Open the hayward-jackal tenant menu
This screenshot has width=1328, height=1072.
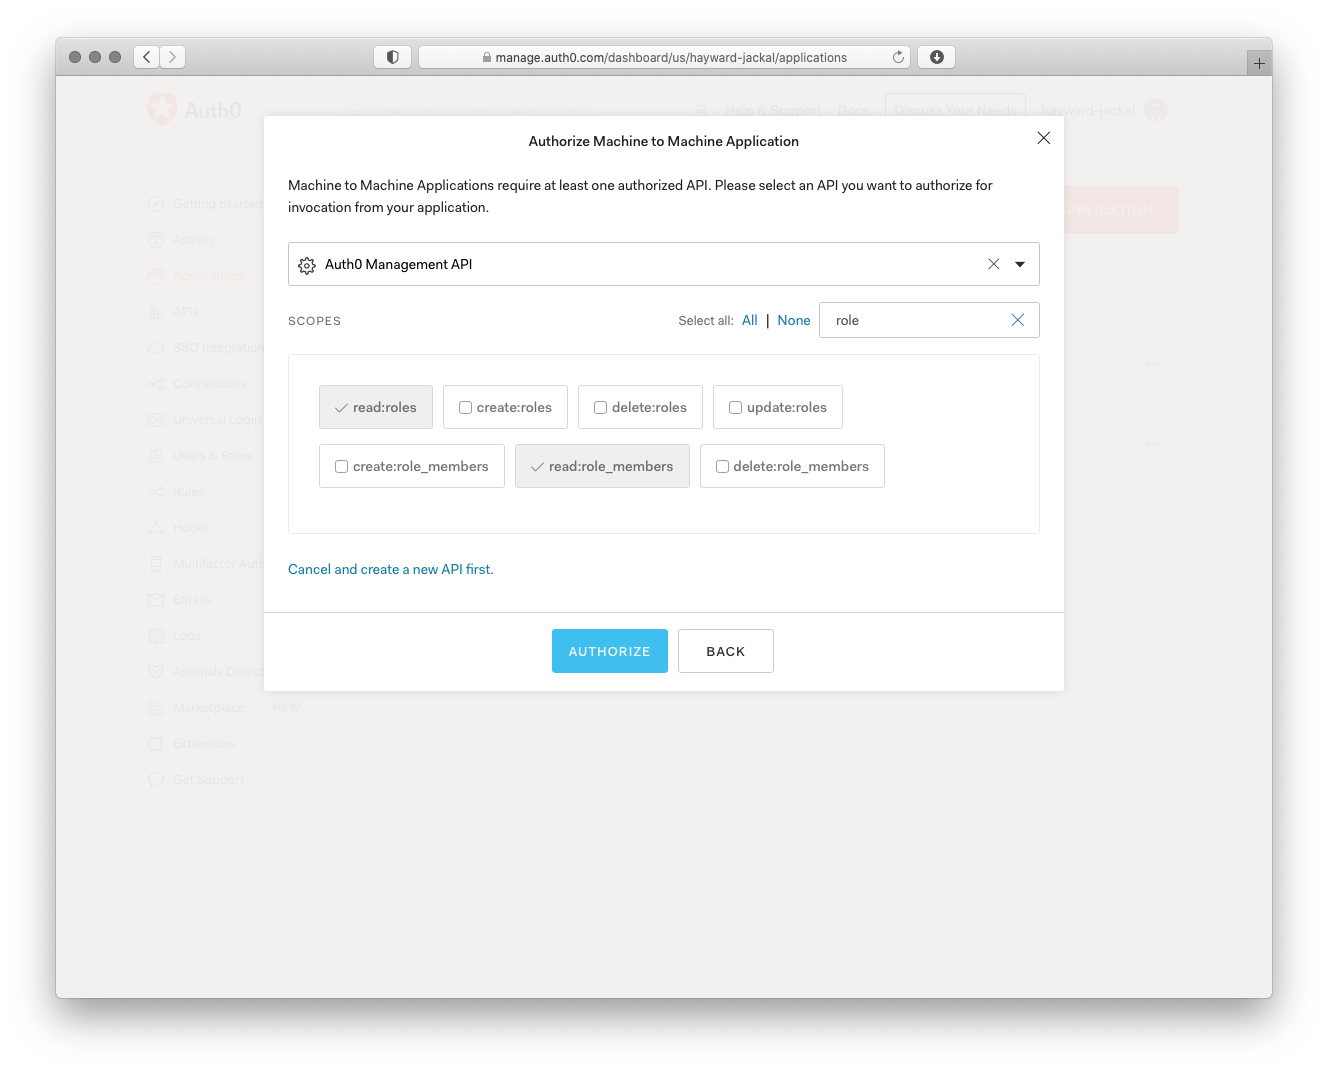point(1088,110)
